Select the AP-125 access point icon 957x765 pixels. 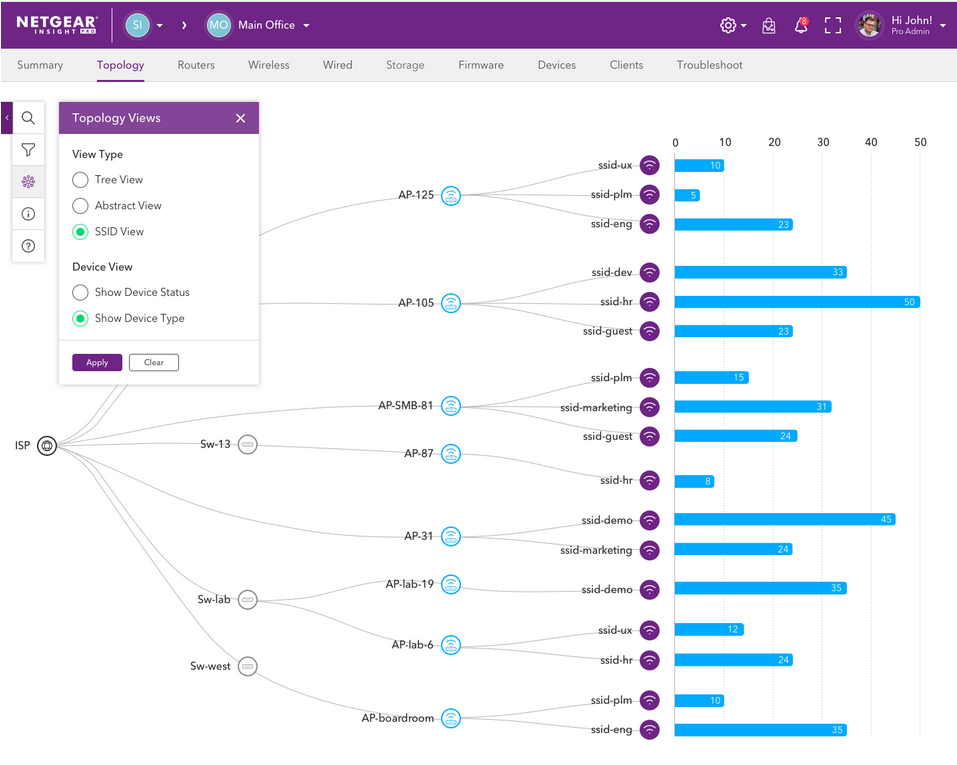451,195
